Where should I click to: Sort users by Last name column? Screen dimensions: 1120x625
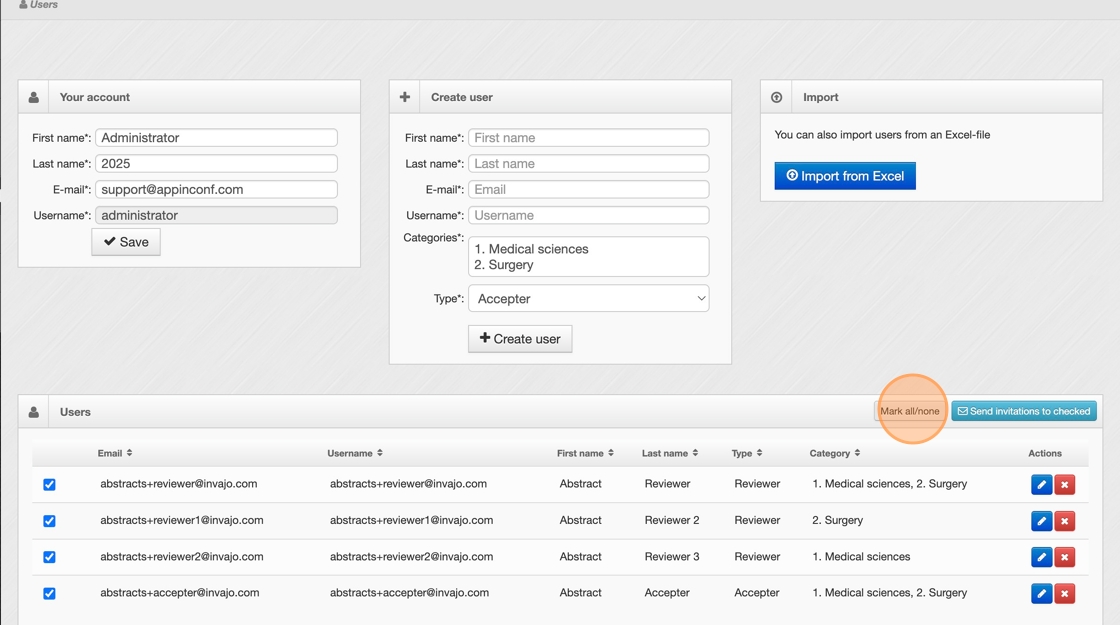tap(670, 453)
